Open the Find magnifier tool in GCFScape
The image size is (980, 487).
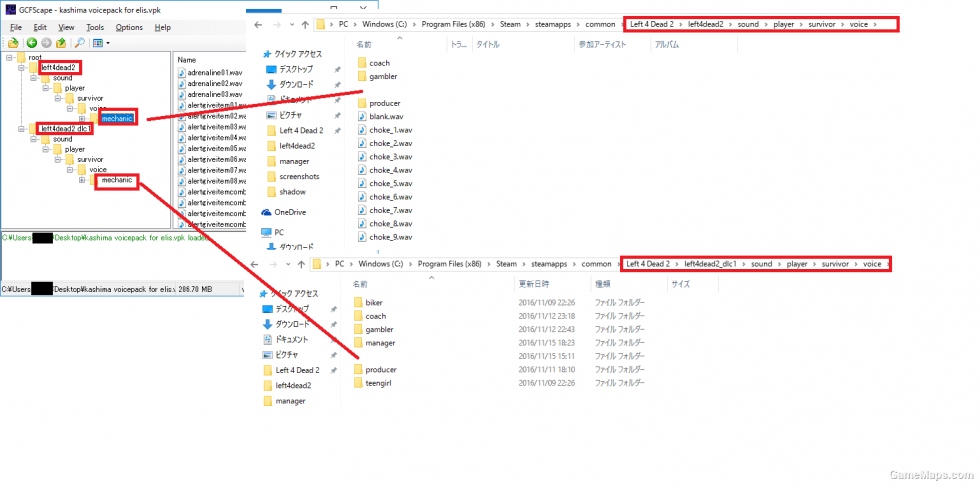pyautogui.click(x=79, y=43)
